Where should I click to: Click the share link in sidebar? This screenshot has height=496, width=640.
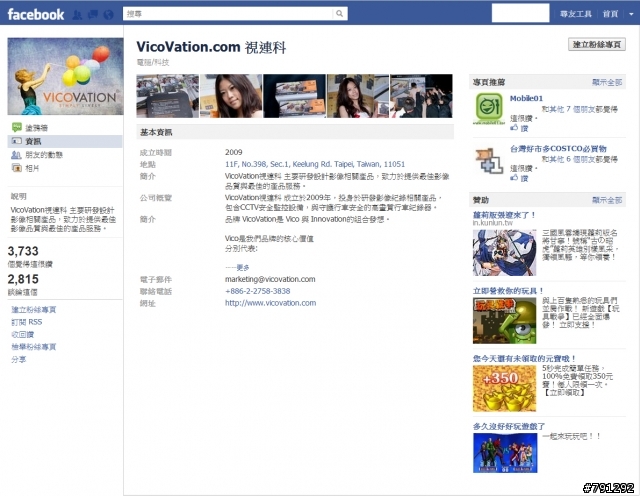coord(18,359)
